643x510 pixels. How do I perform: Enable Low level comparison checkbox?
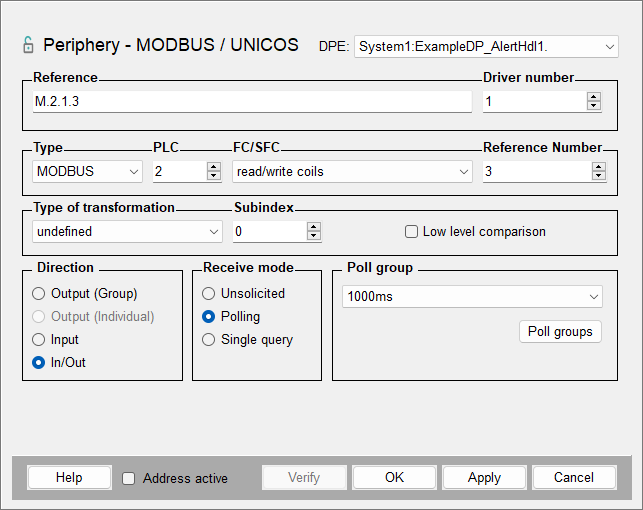pos(411,232)
